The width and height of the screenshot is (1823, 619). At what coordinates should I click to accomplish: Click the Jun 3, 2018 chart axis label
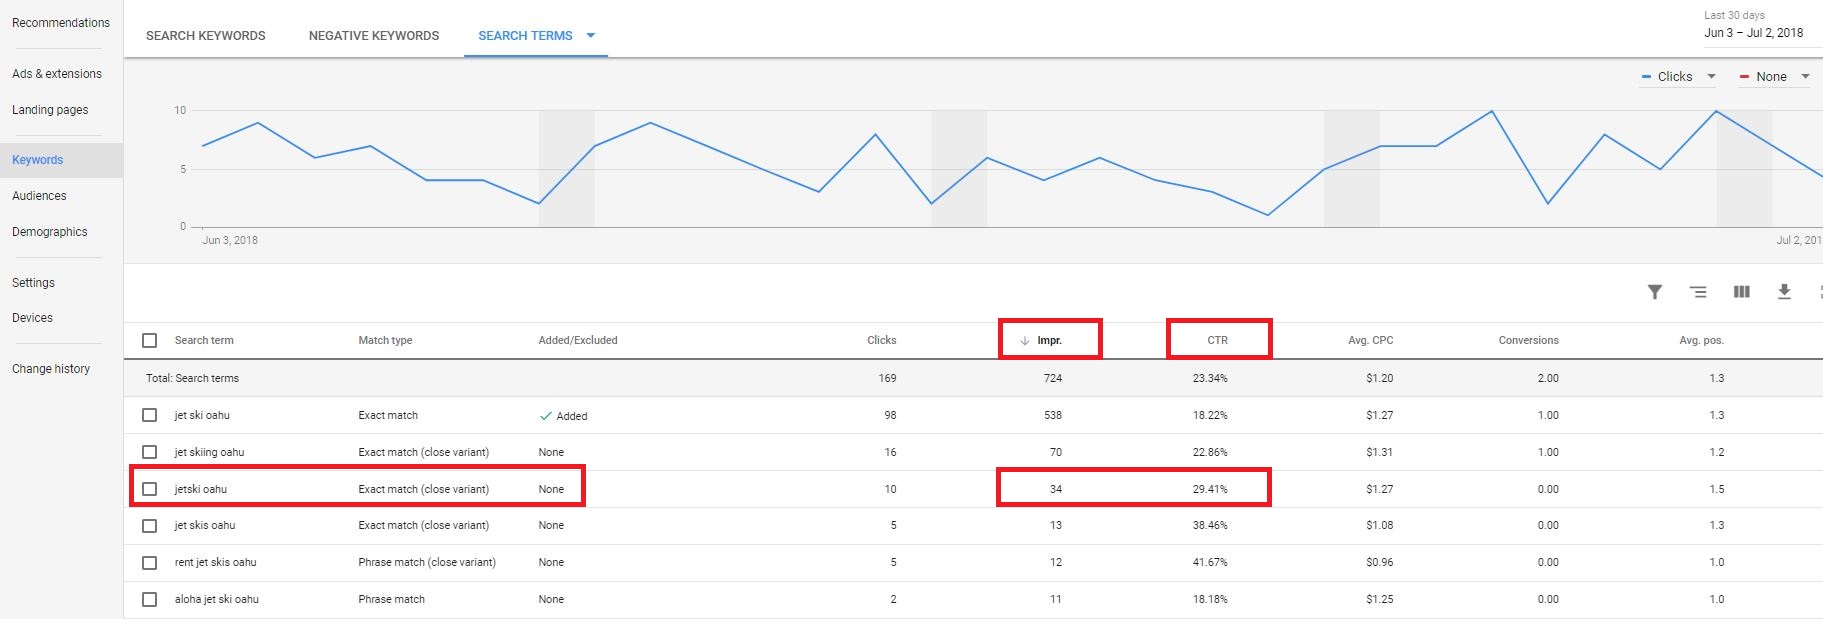point(230,240)
